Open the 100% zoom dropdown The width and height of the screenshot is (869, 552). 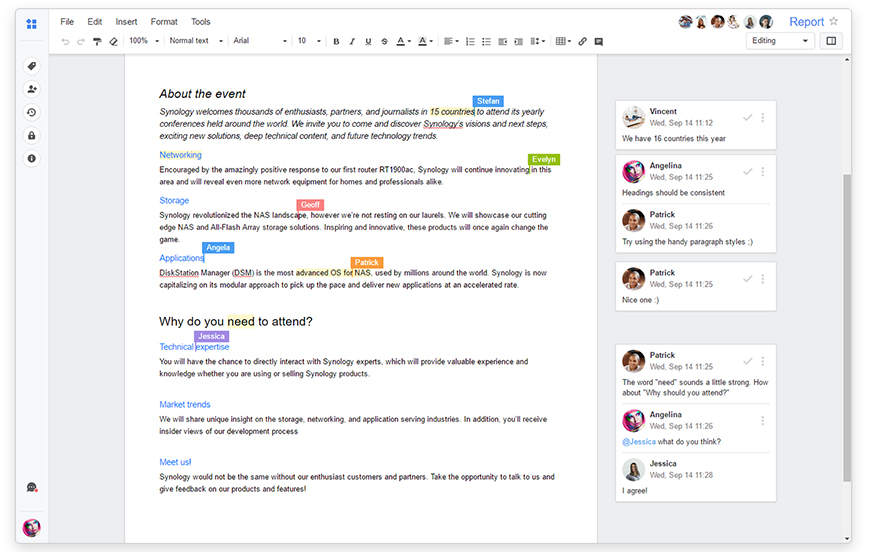pos(144,41)
